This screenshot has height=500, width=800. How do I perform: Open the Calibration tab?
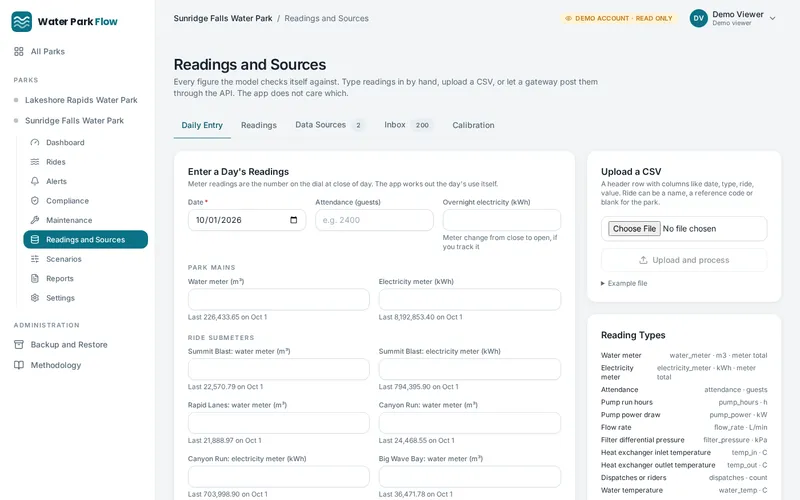click(x=473, y=125)
